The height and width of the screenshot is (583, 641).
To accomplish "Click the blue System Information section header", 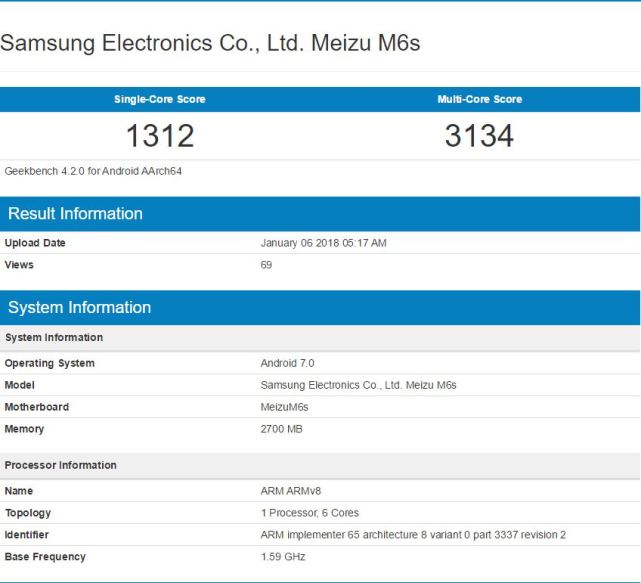I will [320, 307].
